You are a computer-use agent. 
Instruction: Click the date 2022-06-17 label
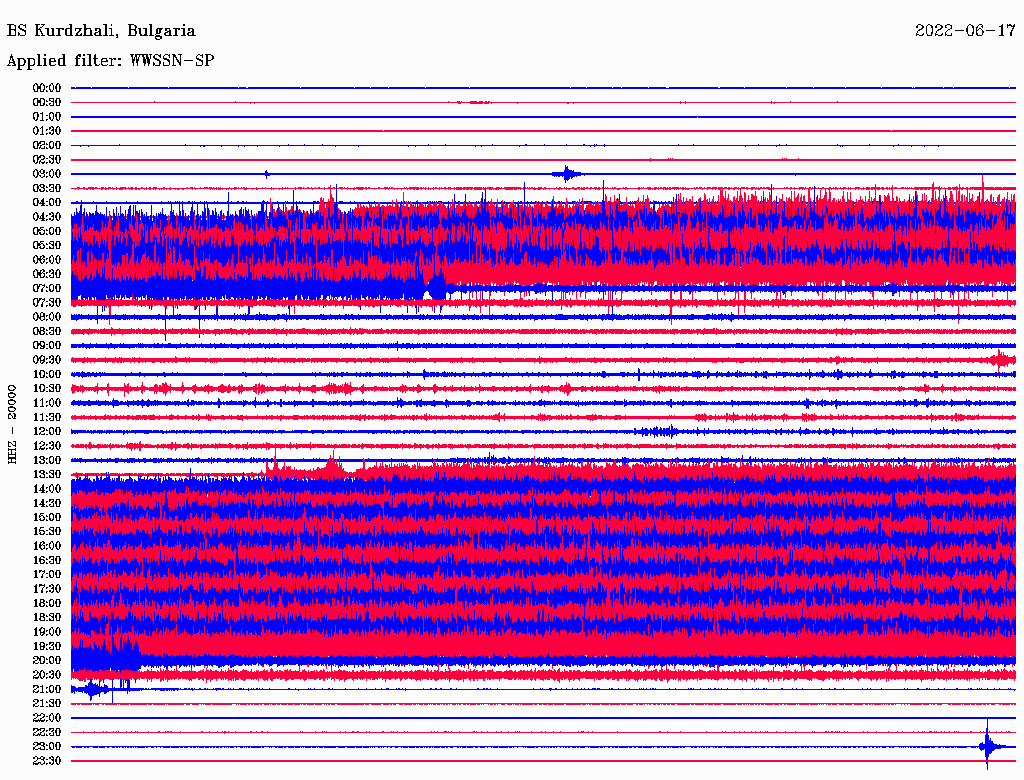(965, 31)
